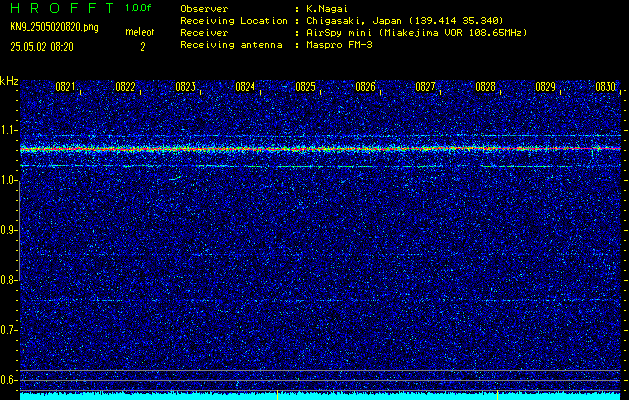Click the 0825 time marker
The image size is (629, 400).
click(305, 87)
